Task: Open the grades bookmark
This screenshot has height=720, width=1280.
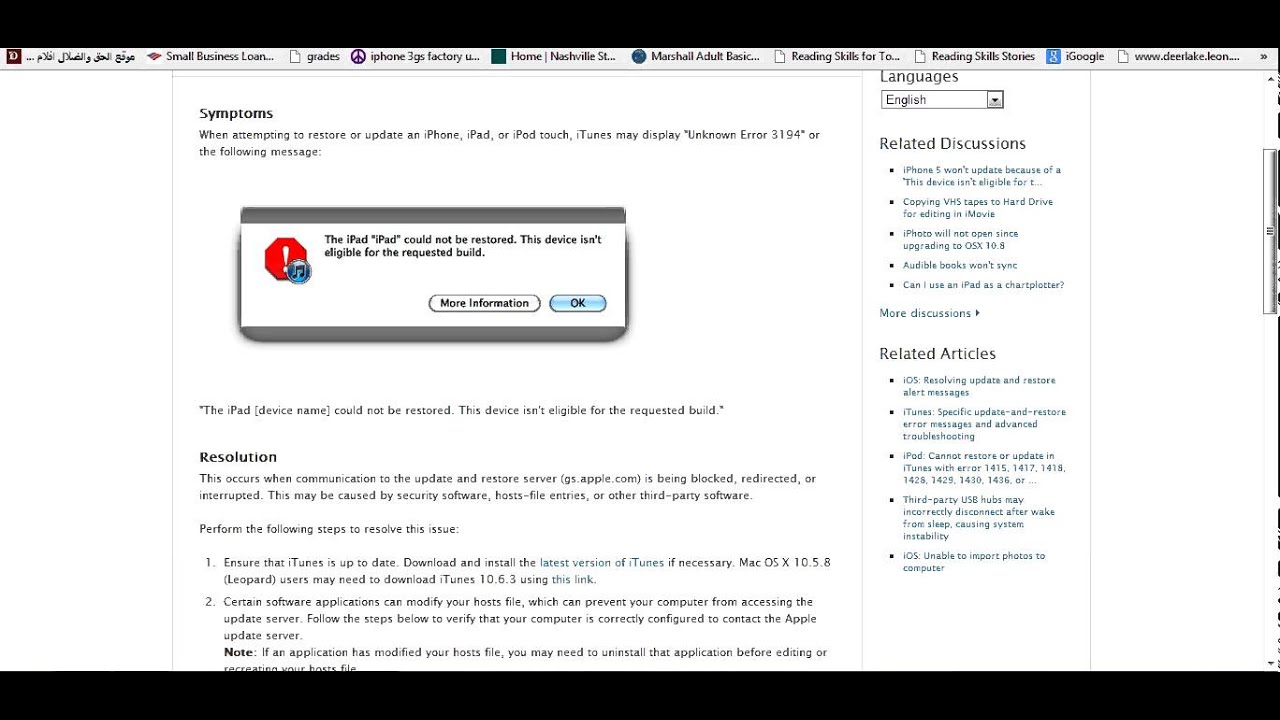Action: pos(314,57)
